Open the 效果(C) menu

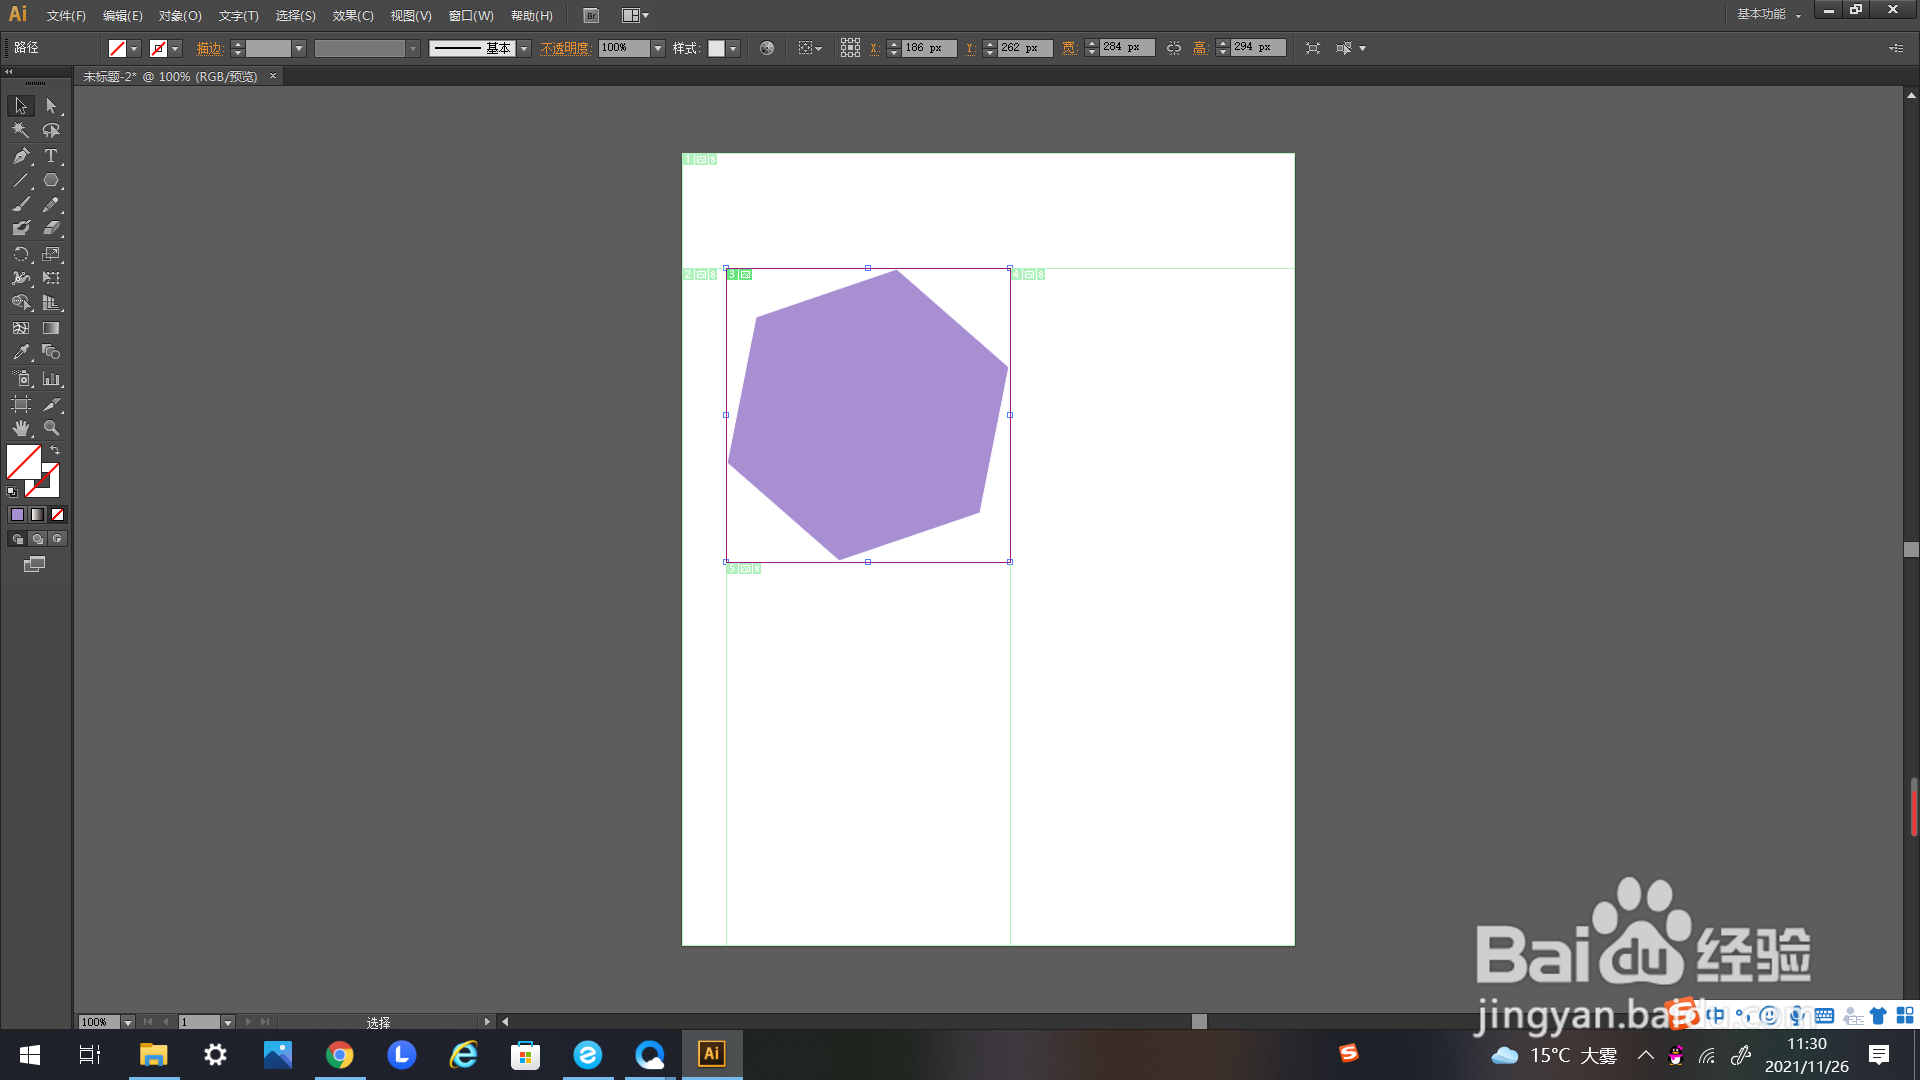(353, 16)
